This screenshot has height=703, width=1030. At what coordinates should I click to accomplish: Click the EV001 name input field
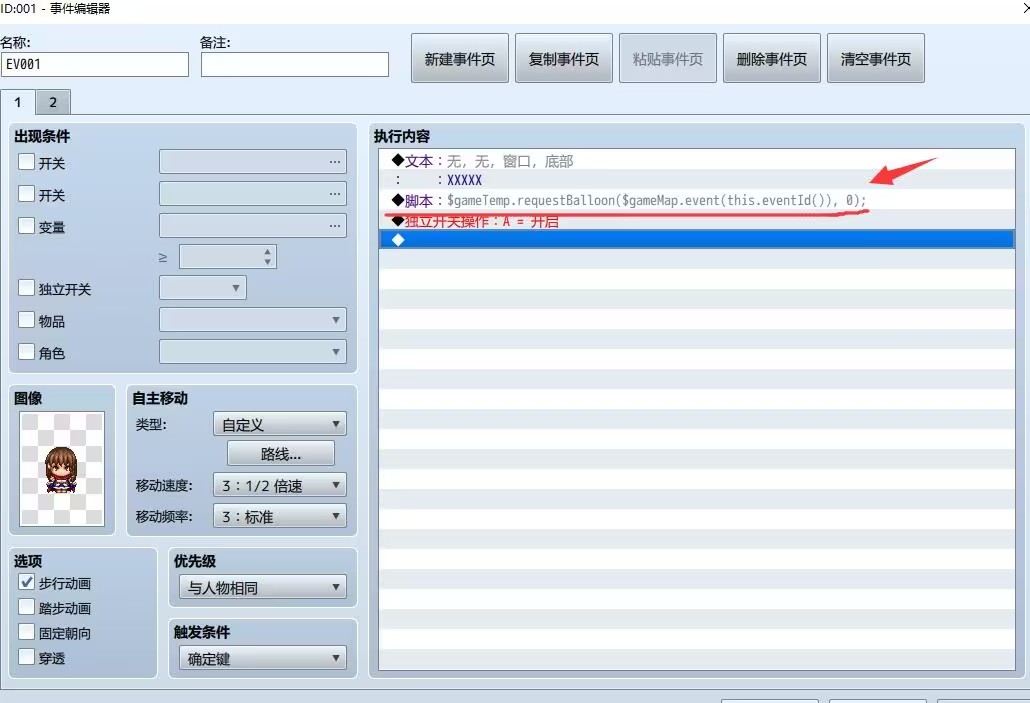[x=95, y=64]
